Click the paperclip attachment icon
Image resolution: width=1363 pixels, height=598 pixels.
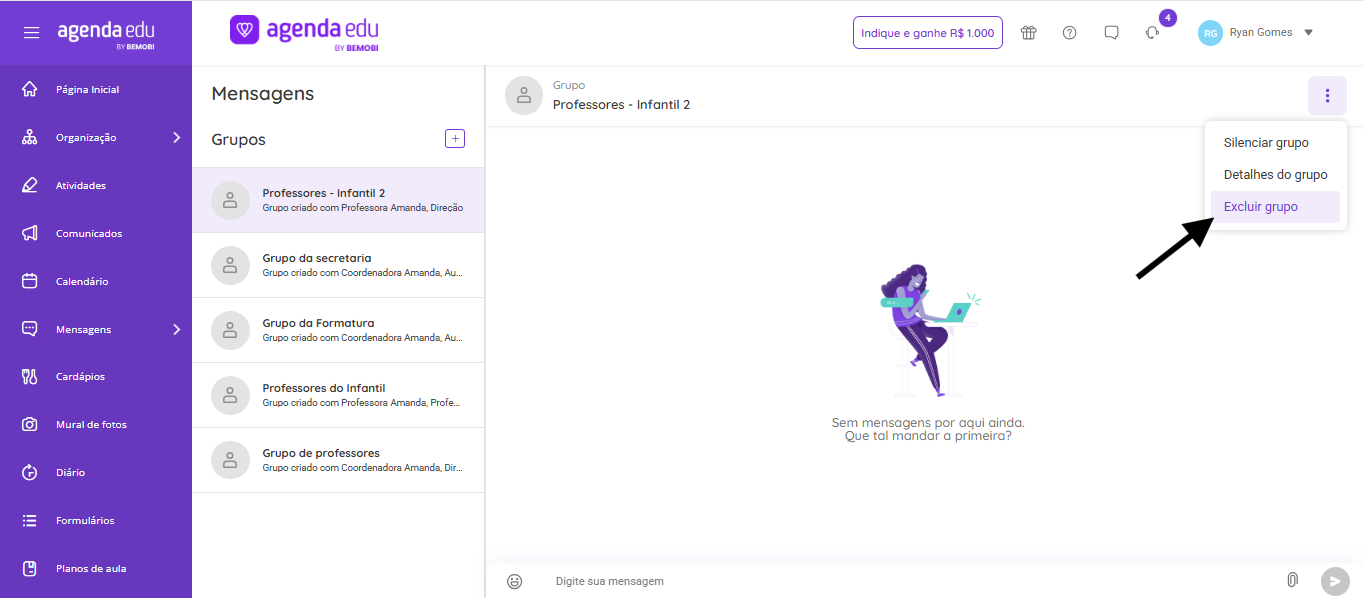(1292, 580)
